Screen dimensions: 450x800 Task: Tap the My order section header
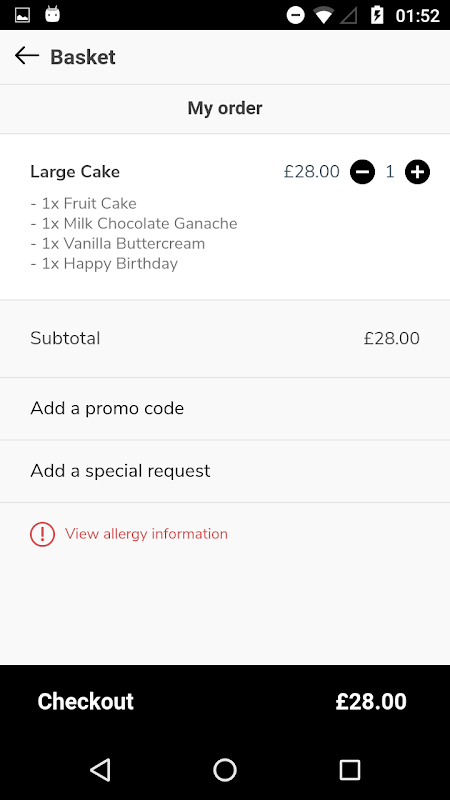[225, 108]
